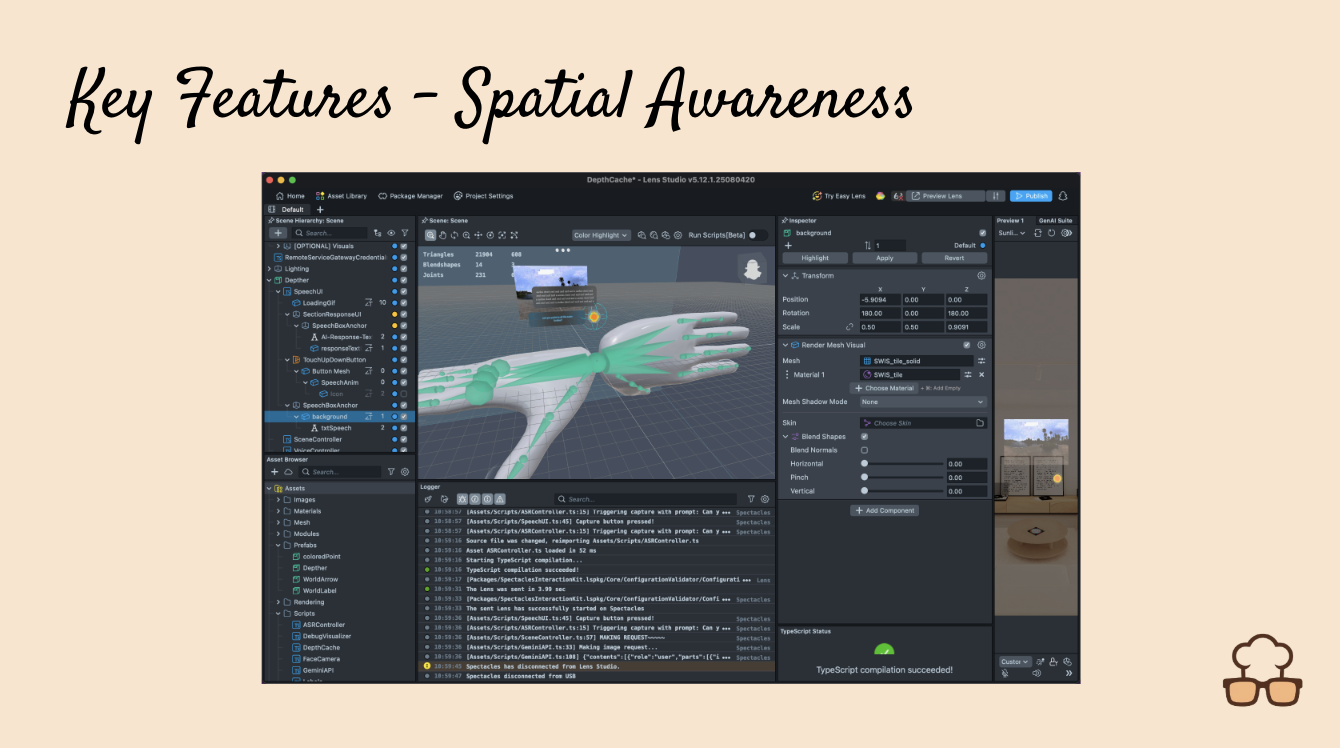Open the Color Highlight dropdown
1340x748 pixels.
(x=601, y=235)
